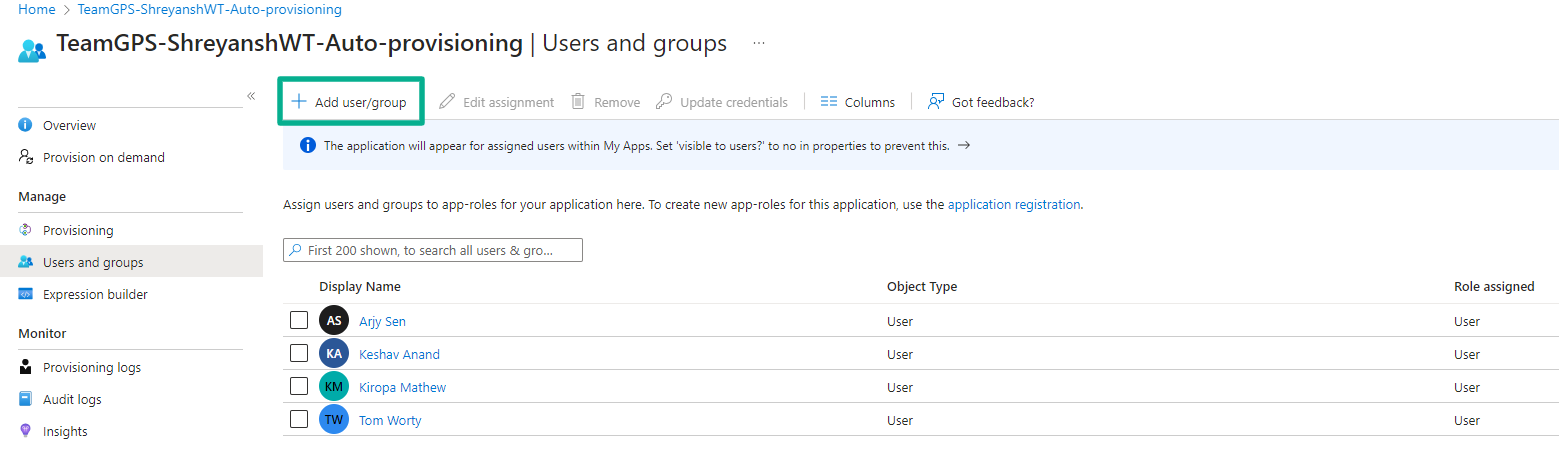This screenshot has height=463, width=1559.
Task: Click Role assigned cell for Tom Worty
Action: [1467, 420]
